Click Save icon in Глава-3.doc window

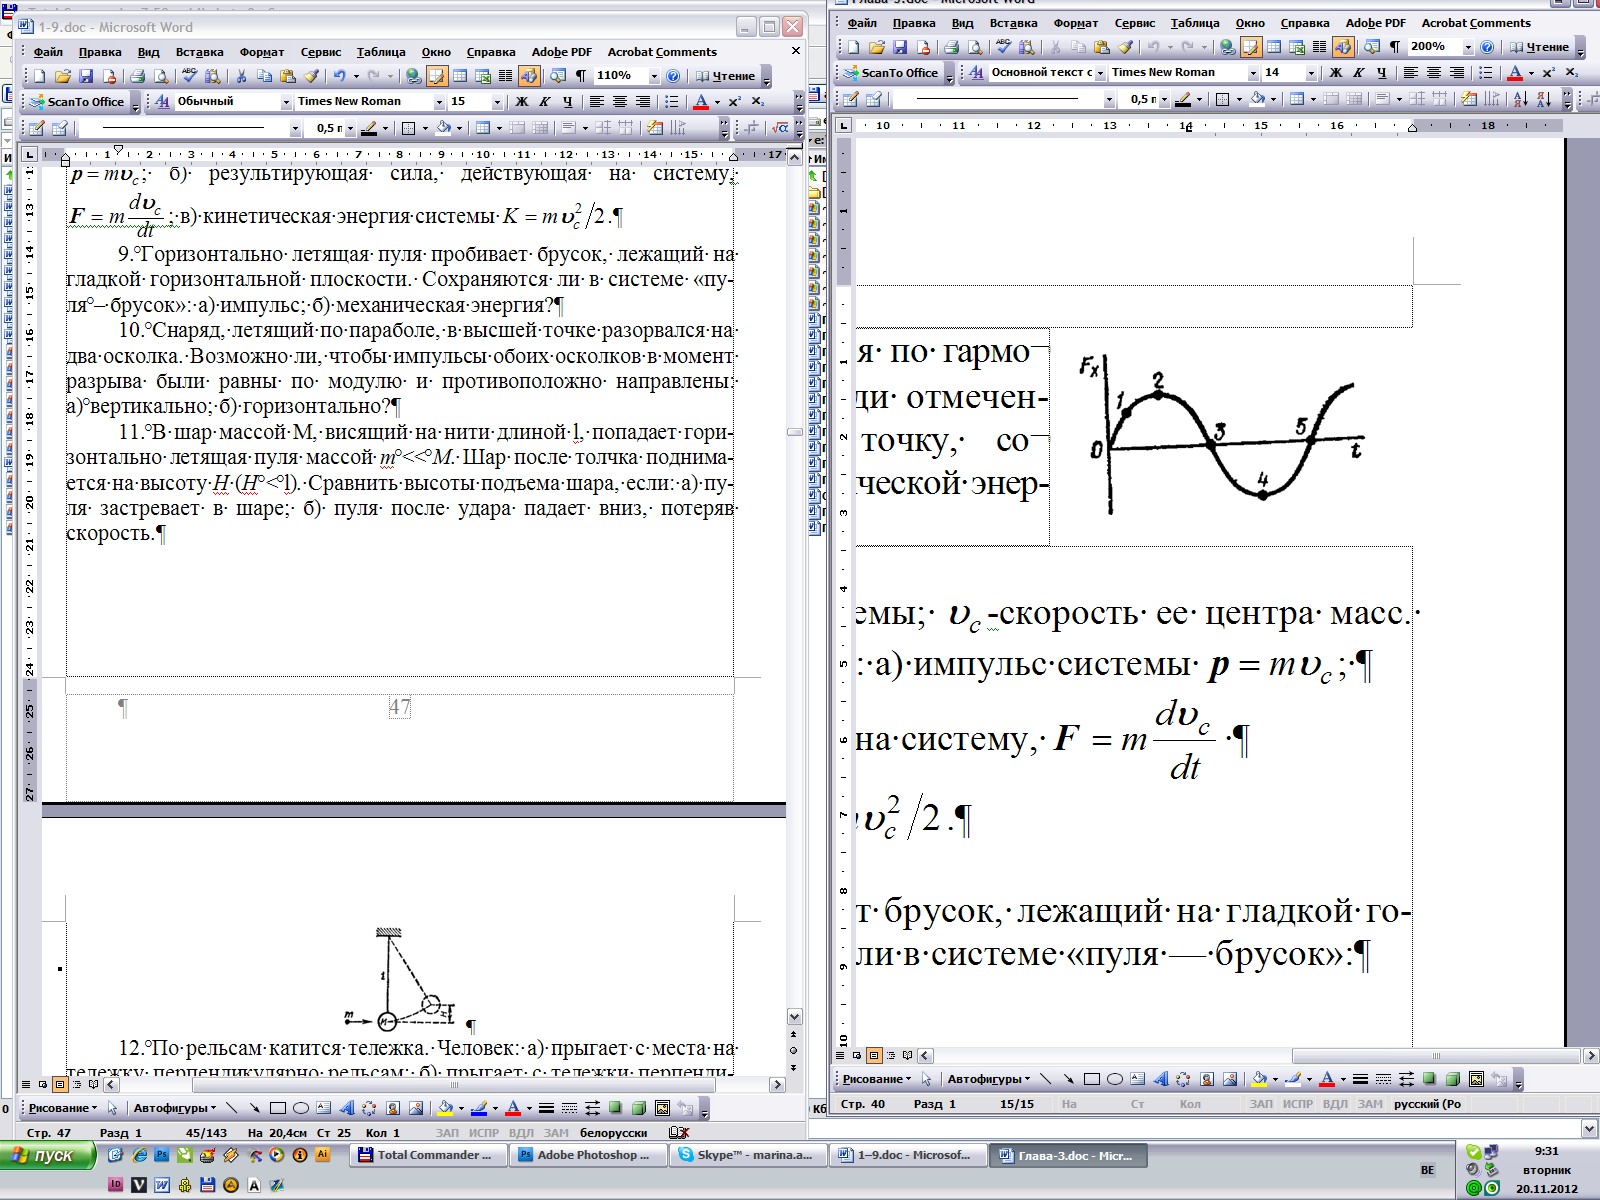click(x=900, y=47)
